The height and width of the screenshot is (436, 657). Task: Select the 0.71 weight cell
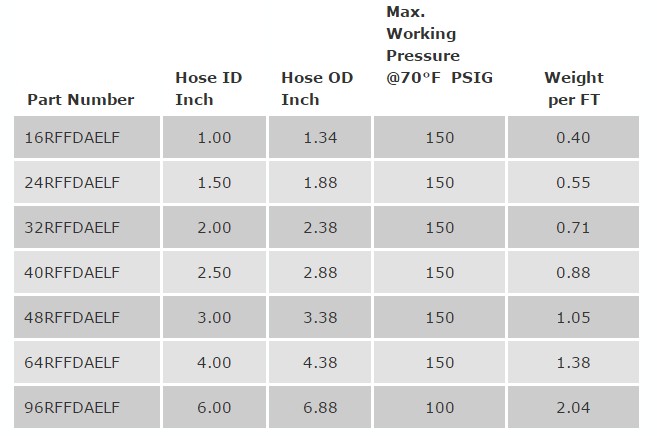pyautogui.click(x=574, y=227)
